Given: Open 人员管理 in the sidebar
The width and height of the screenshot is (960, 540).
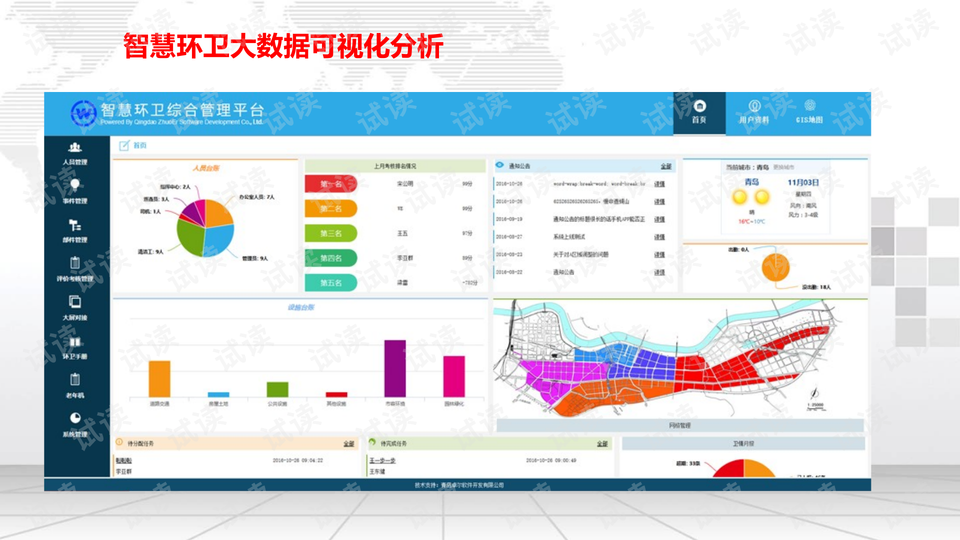Looking at the screenshot, I should pyautogui.click(x=75, y=154).
